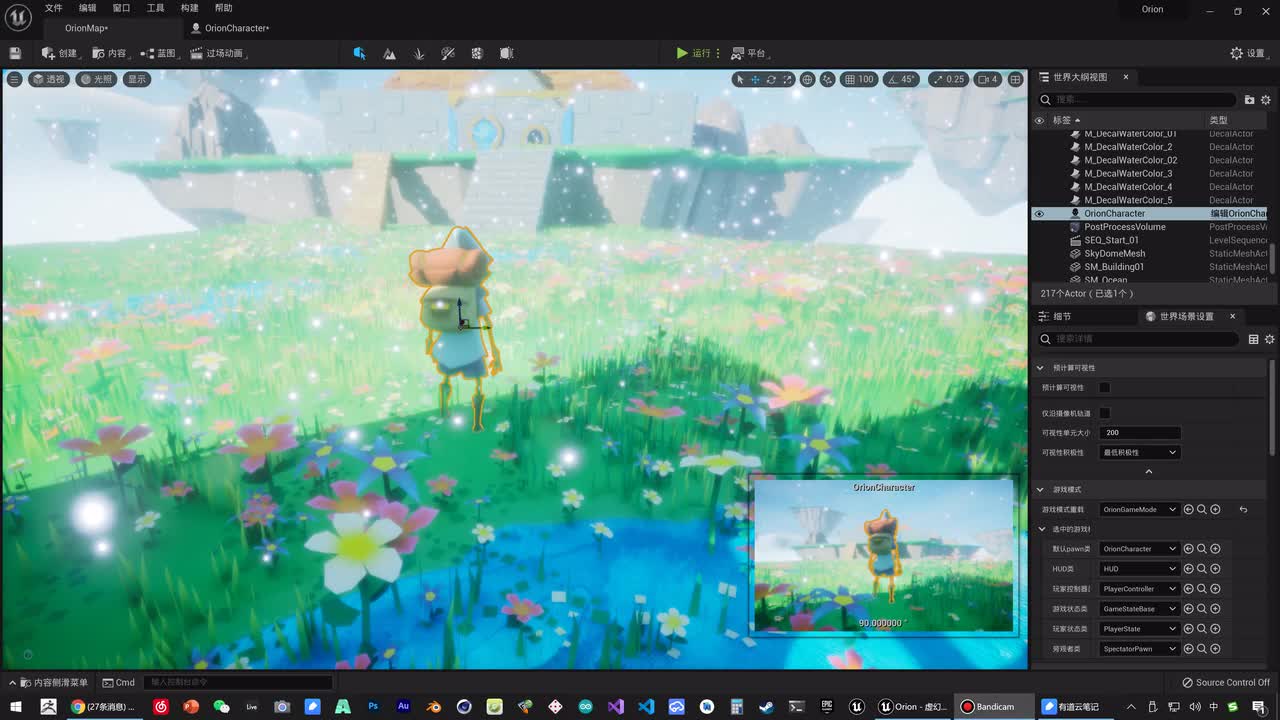1280x720 pixels.
Task: Activate the Selection mode icon
Action: (x=359, y=53)
